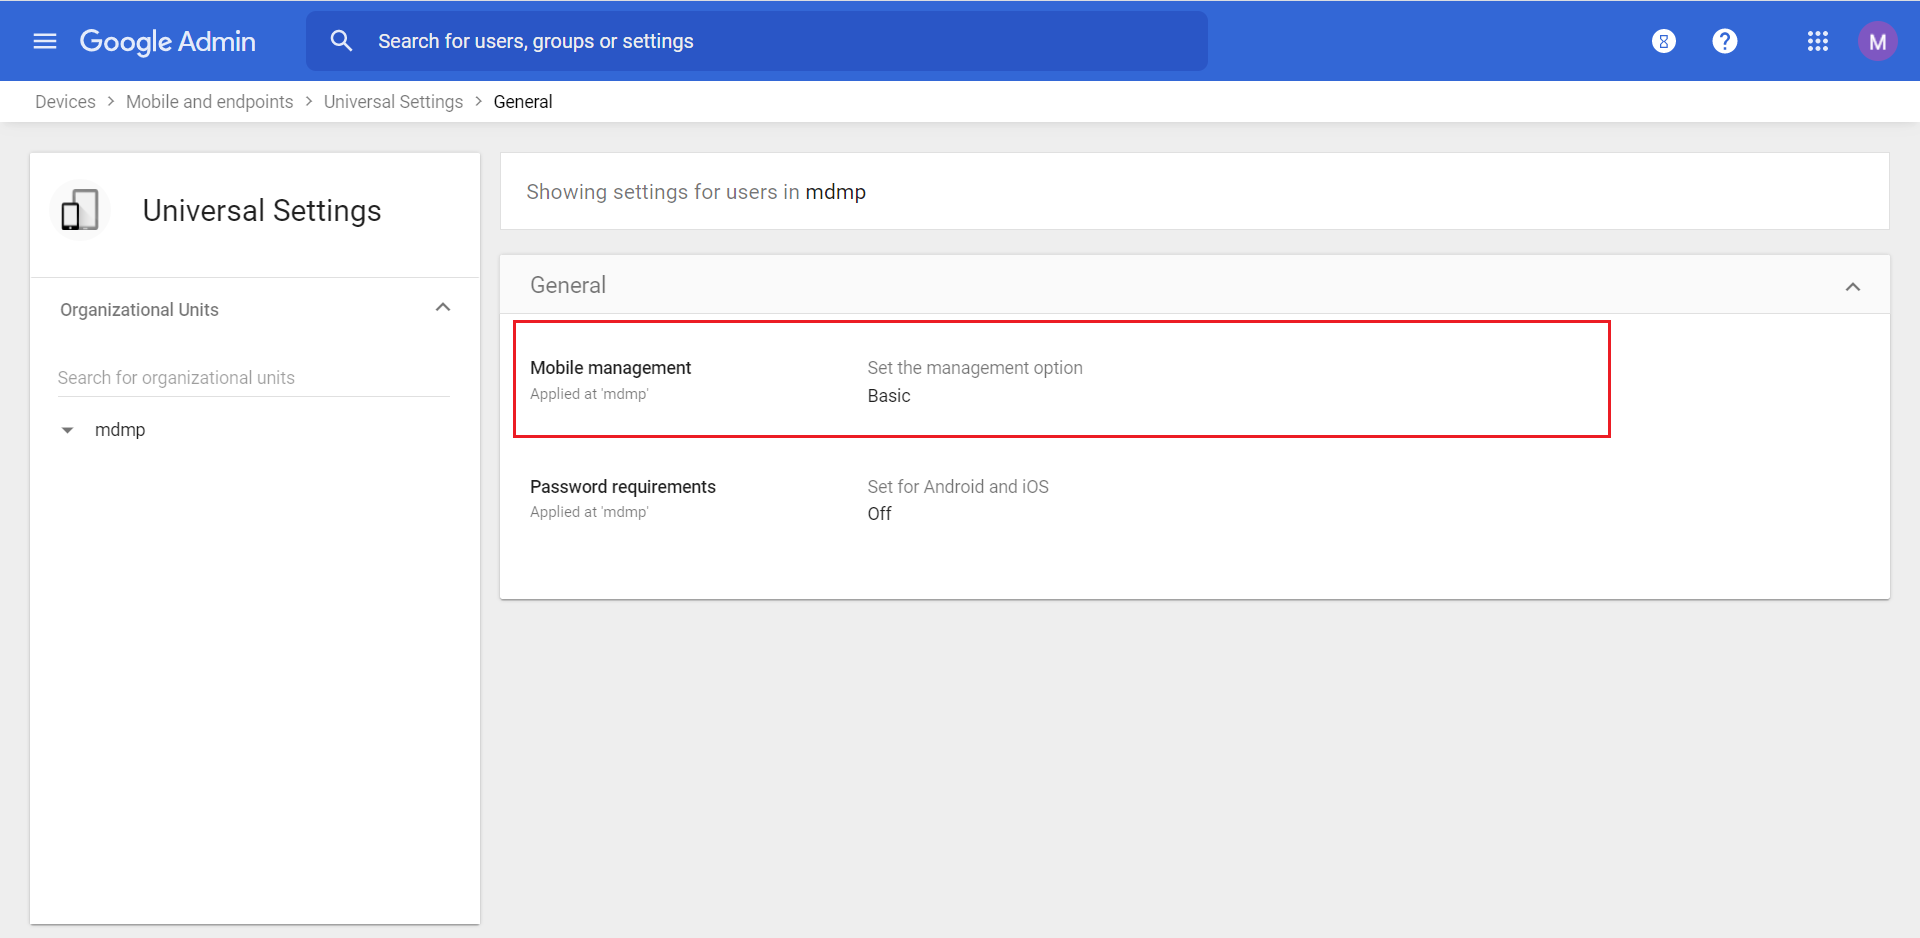
Task: Collapse the Organizational Units section
Action: click(x=443, y=308)
